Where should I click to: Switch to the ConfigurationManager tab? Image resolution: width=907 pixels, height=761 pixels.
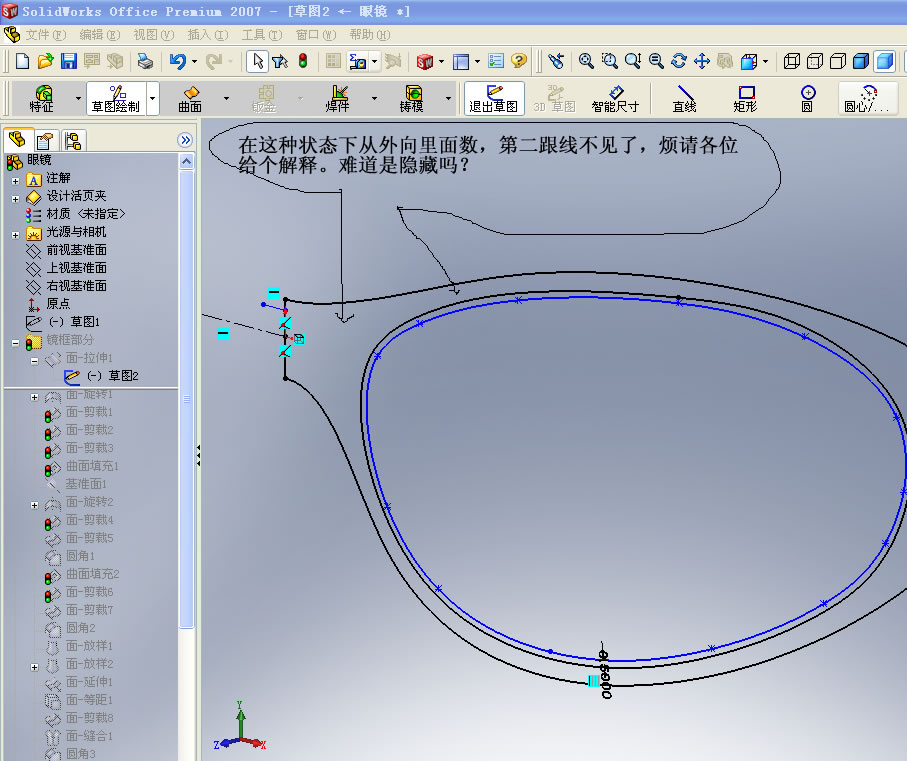coord(73,141)
